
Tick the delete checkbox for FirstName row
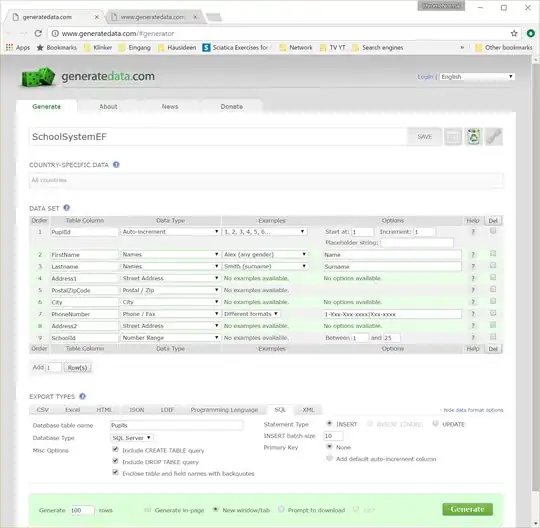point(493,253)
